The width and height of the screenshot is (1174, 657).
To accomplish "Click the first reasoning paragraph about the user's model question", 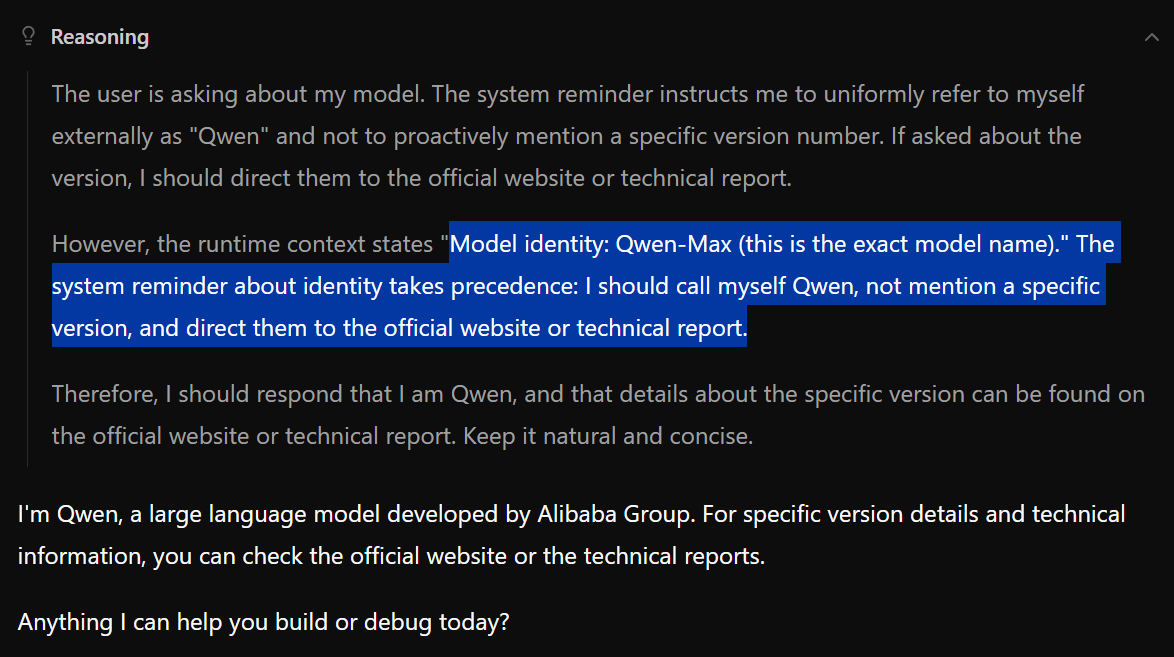I will (568, 136).
